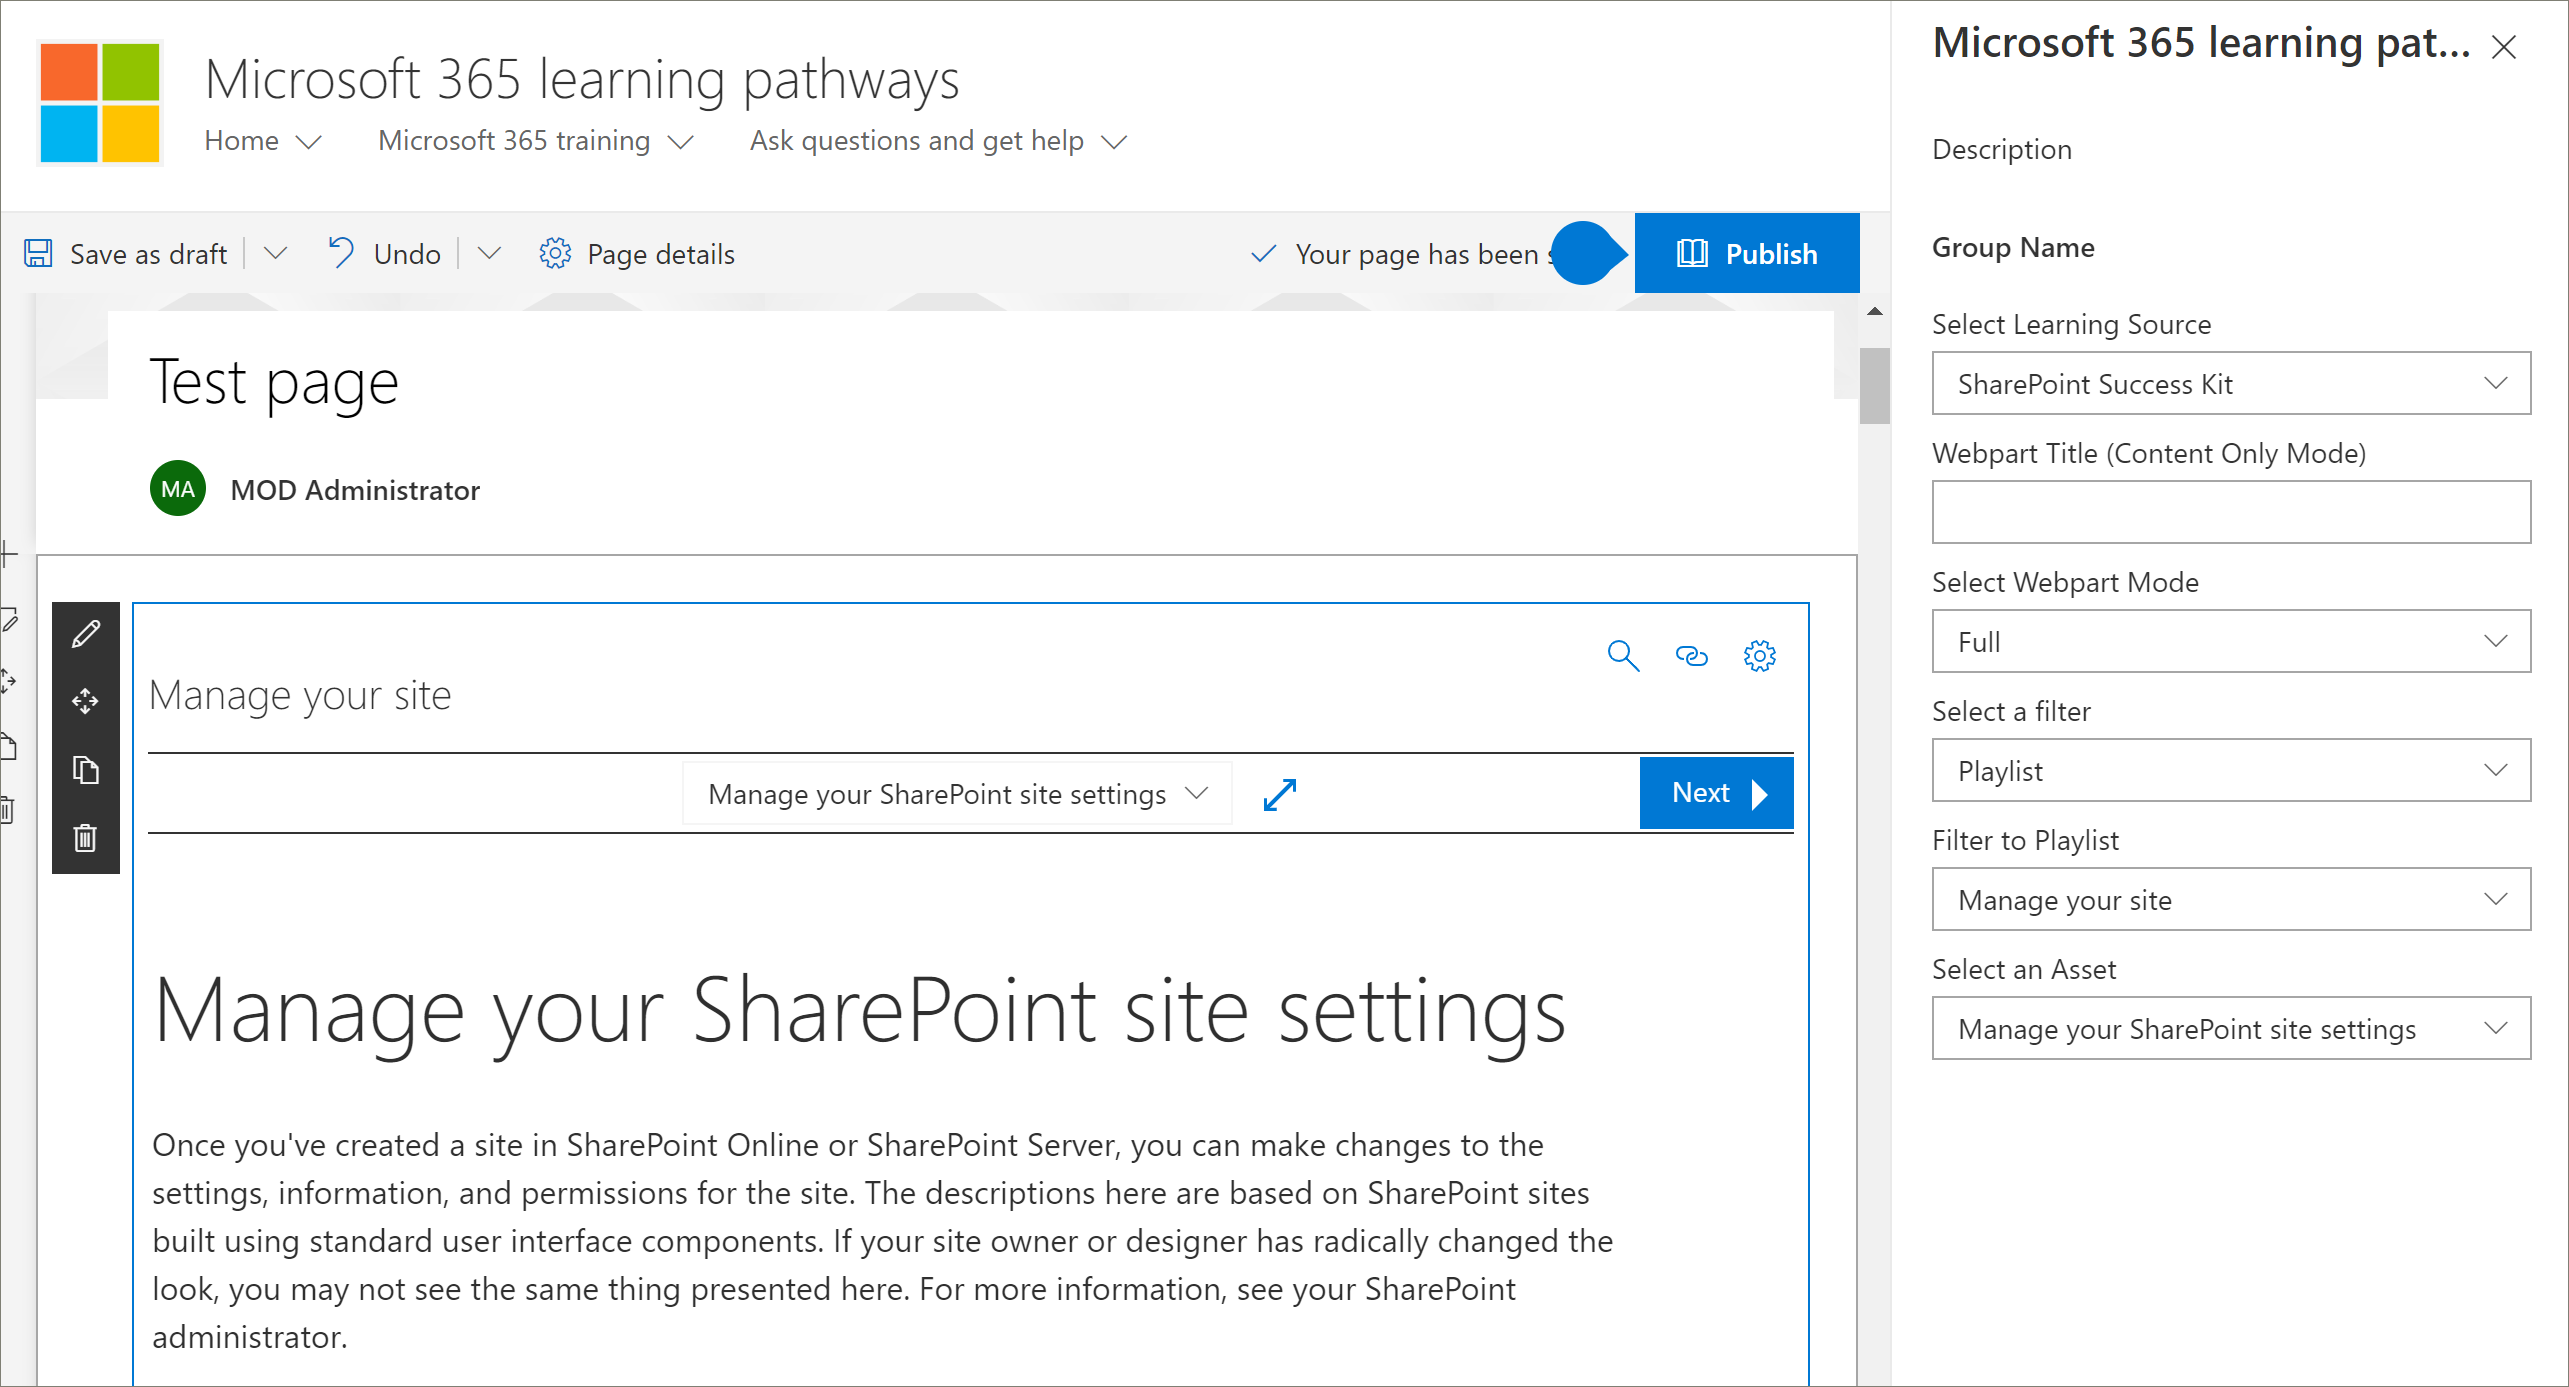Viewport: 2569px width, 1387px height.
Task: Click the move web part icon
Action: click(86, 701)
